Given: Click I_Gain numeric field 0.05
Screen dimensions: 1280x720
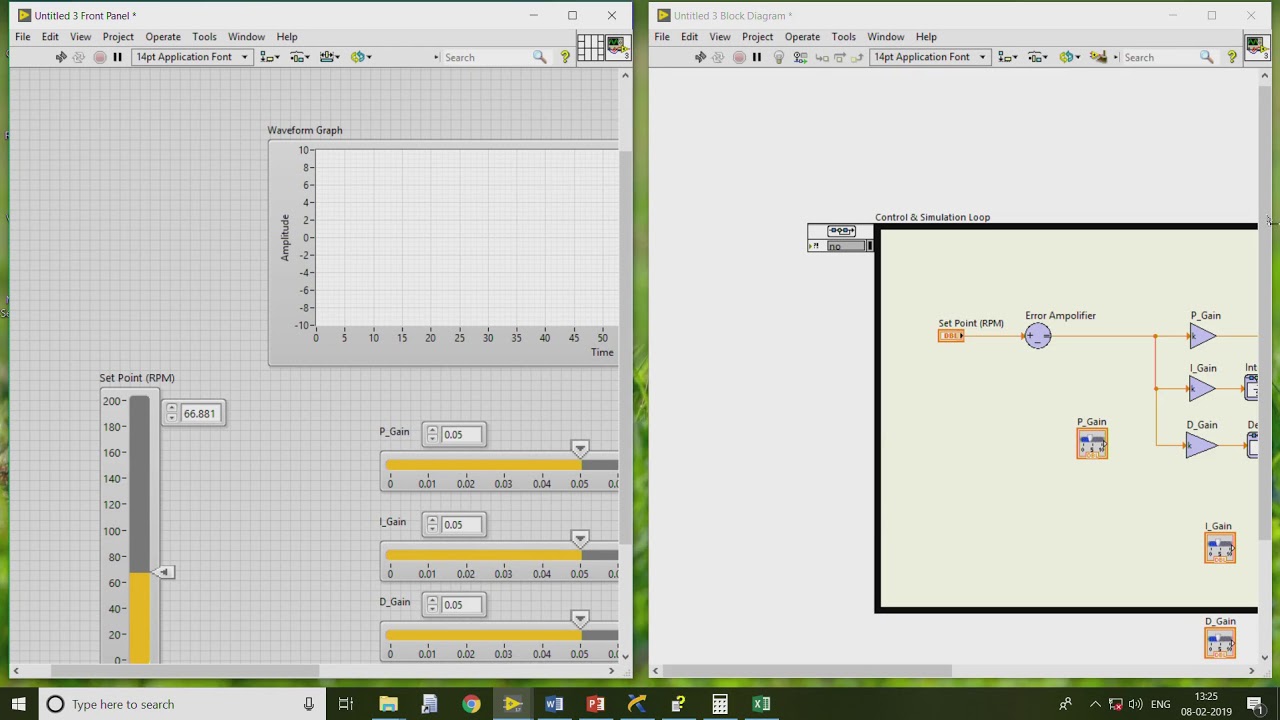Looking at the screenshot, I should tap(462, 524).
